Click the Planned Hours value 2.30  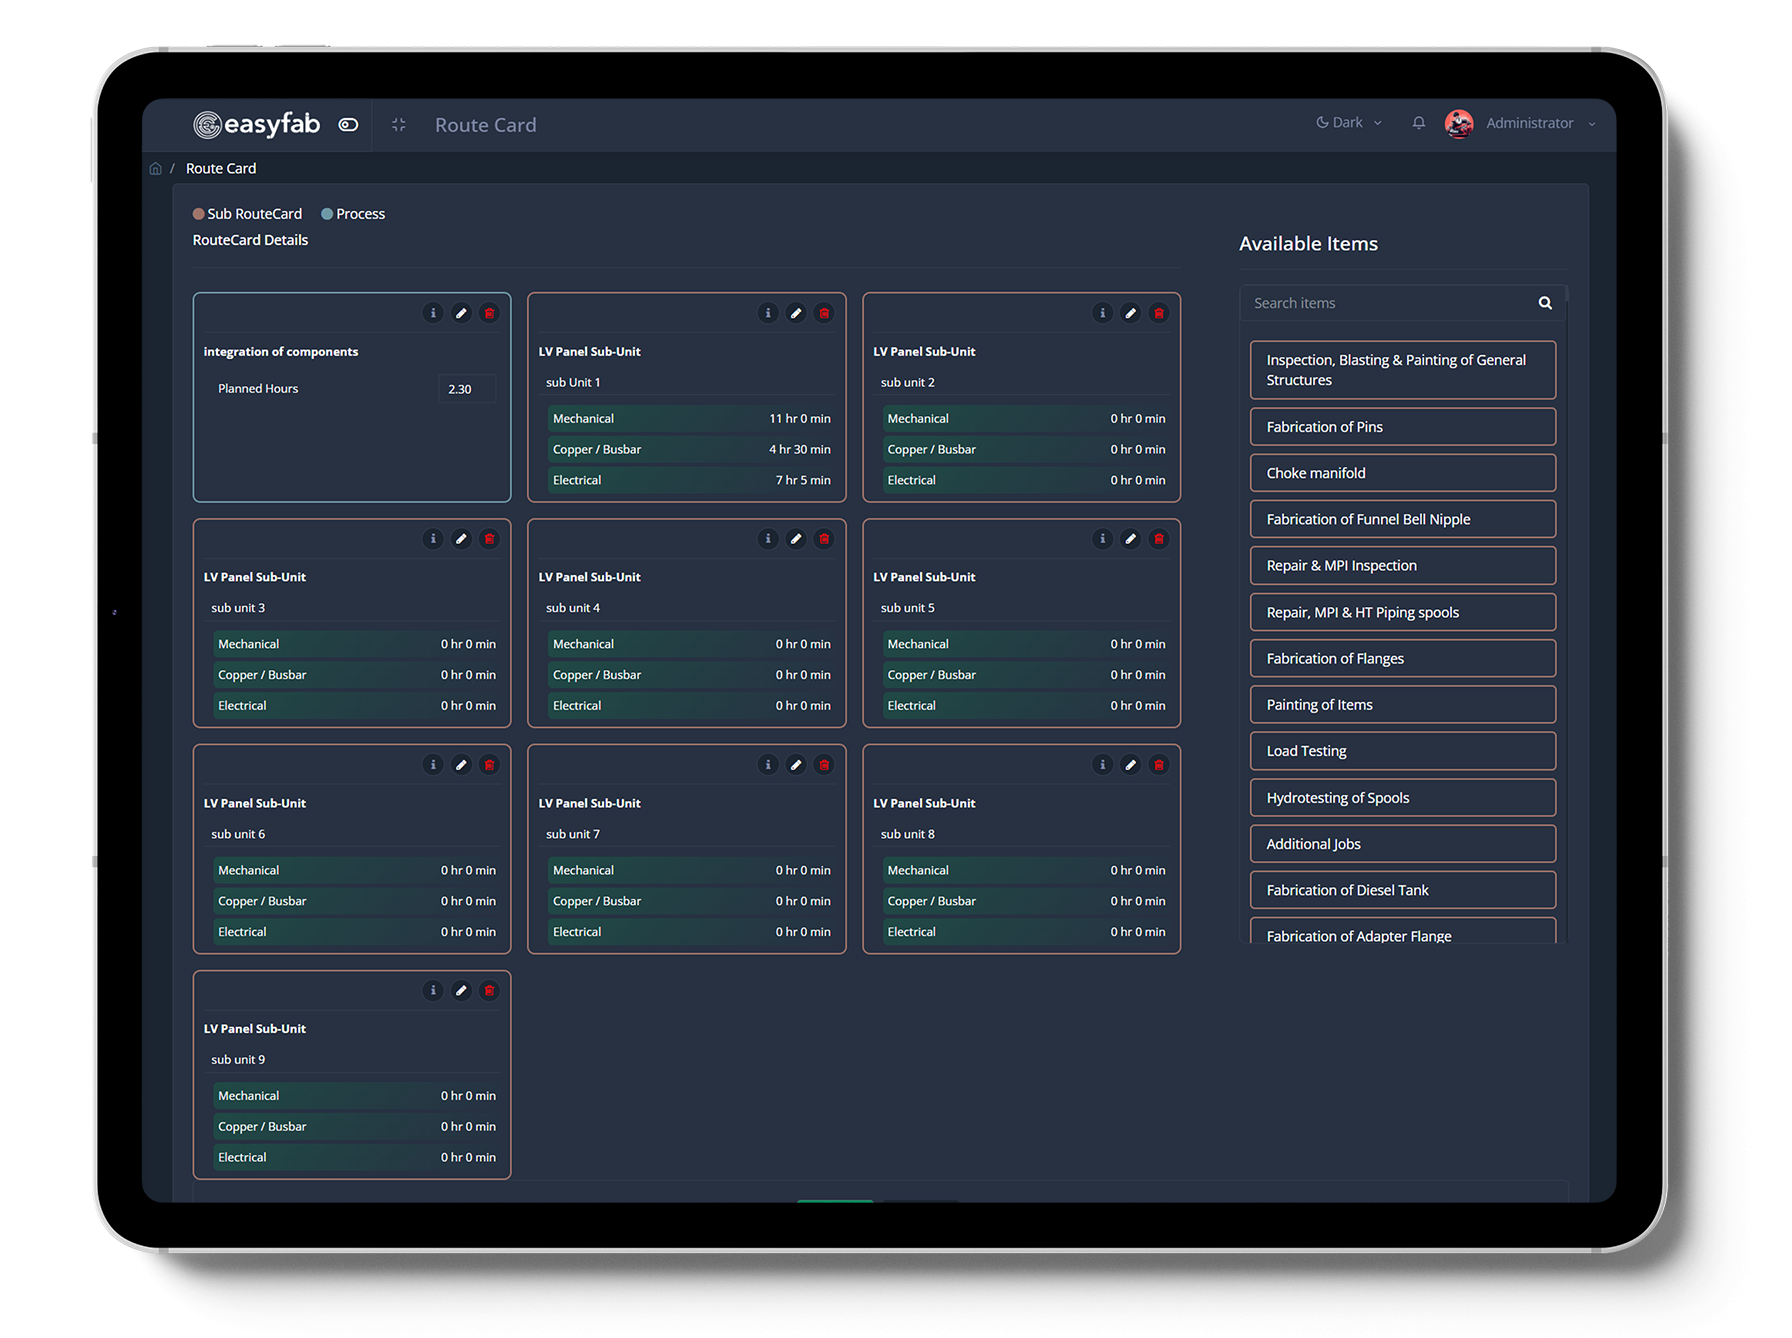coord(466,389)
